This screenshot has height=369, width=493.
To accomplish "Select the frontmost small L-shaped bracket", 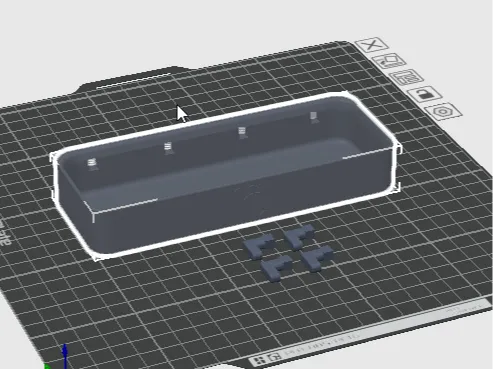I will pos(277,268).
